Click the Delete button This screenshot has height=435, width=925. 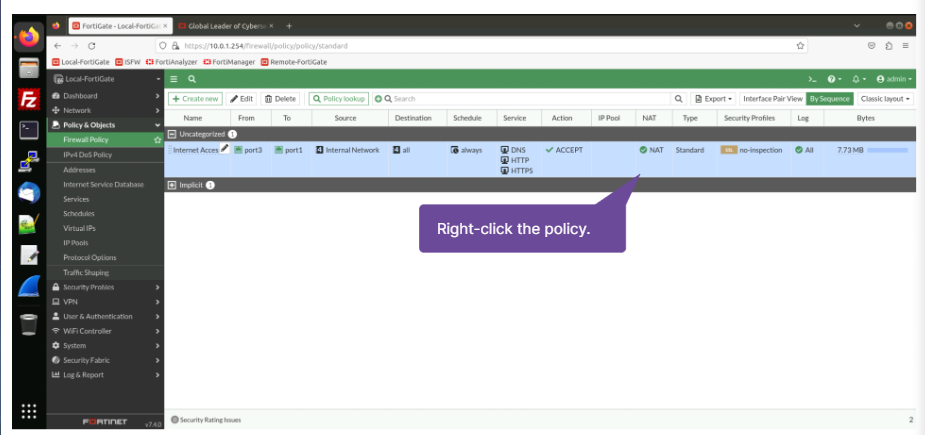tap(280, 99)
